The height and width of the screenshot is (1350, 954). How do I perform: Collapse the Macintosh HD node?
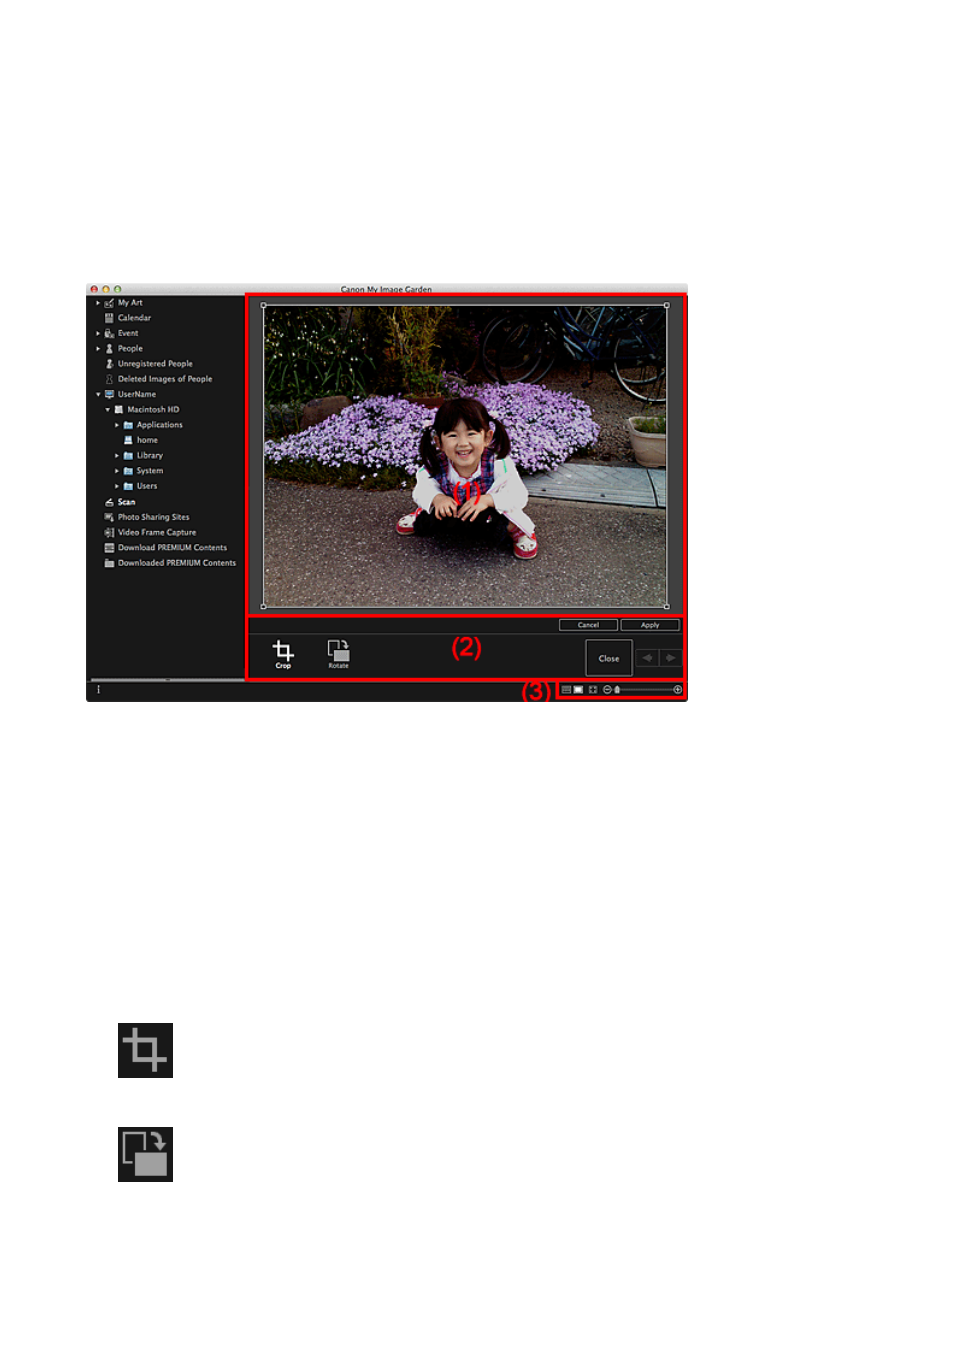coord(108,409)
